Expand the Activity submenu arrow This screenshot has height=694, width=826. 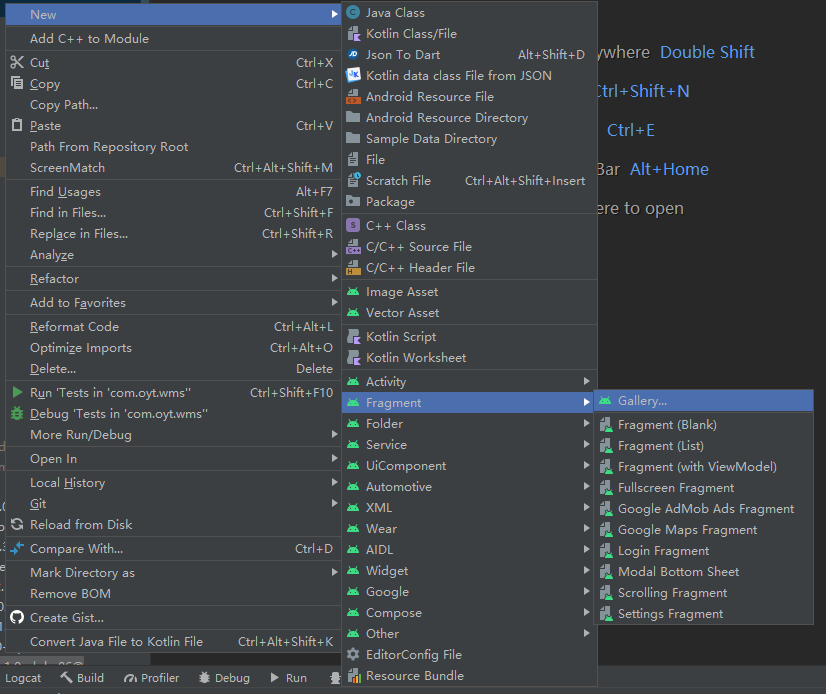pos(586,381)
